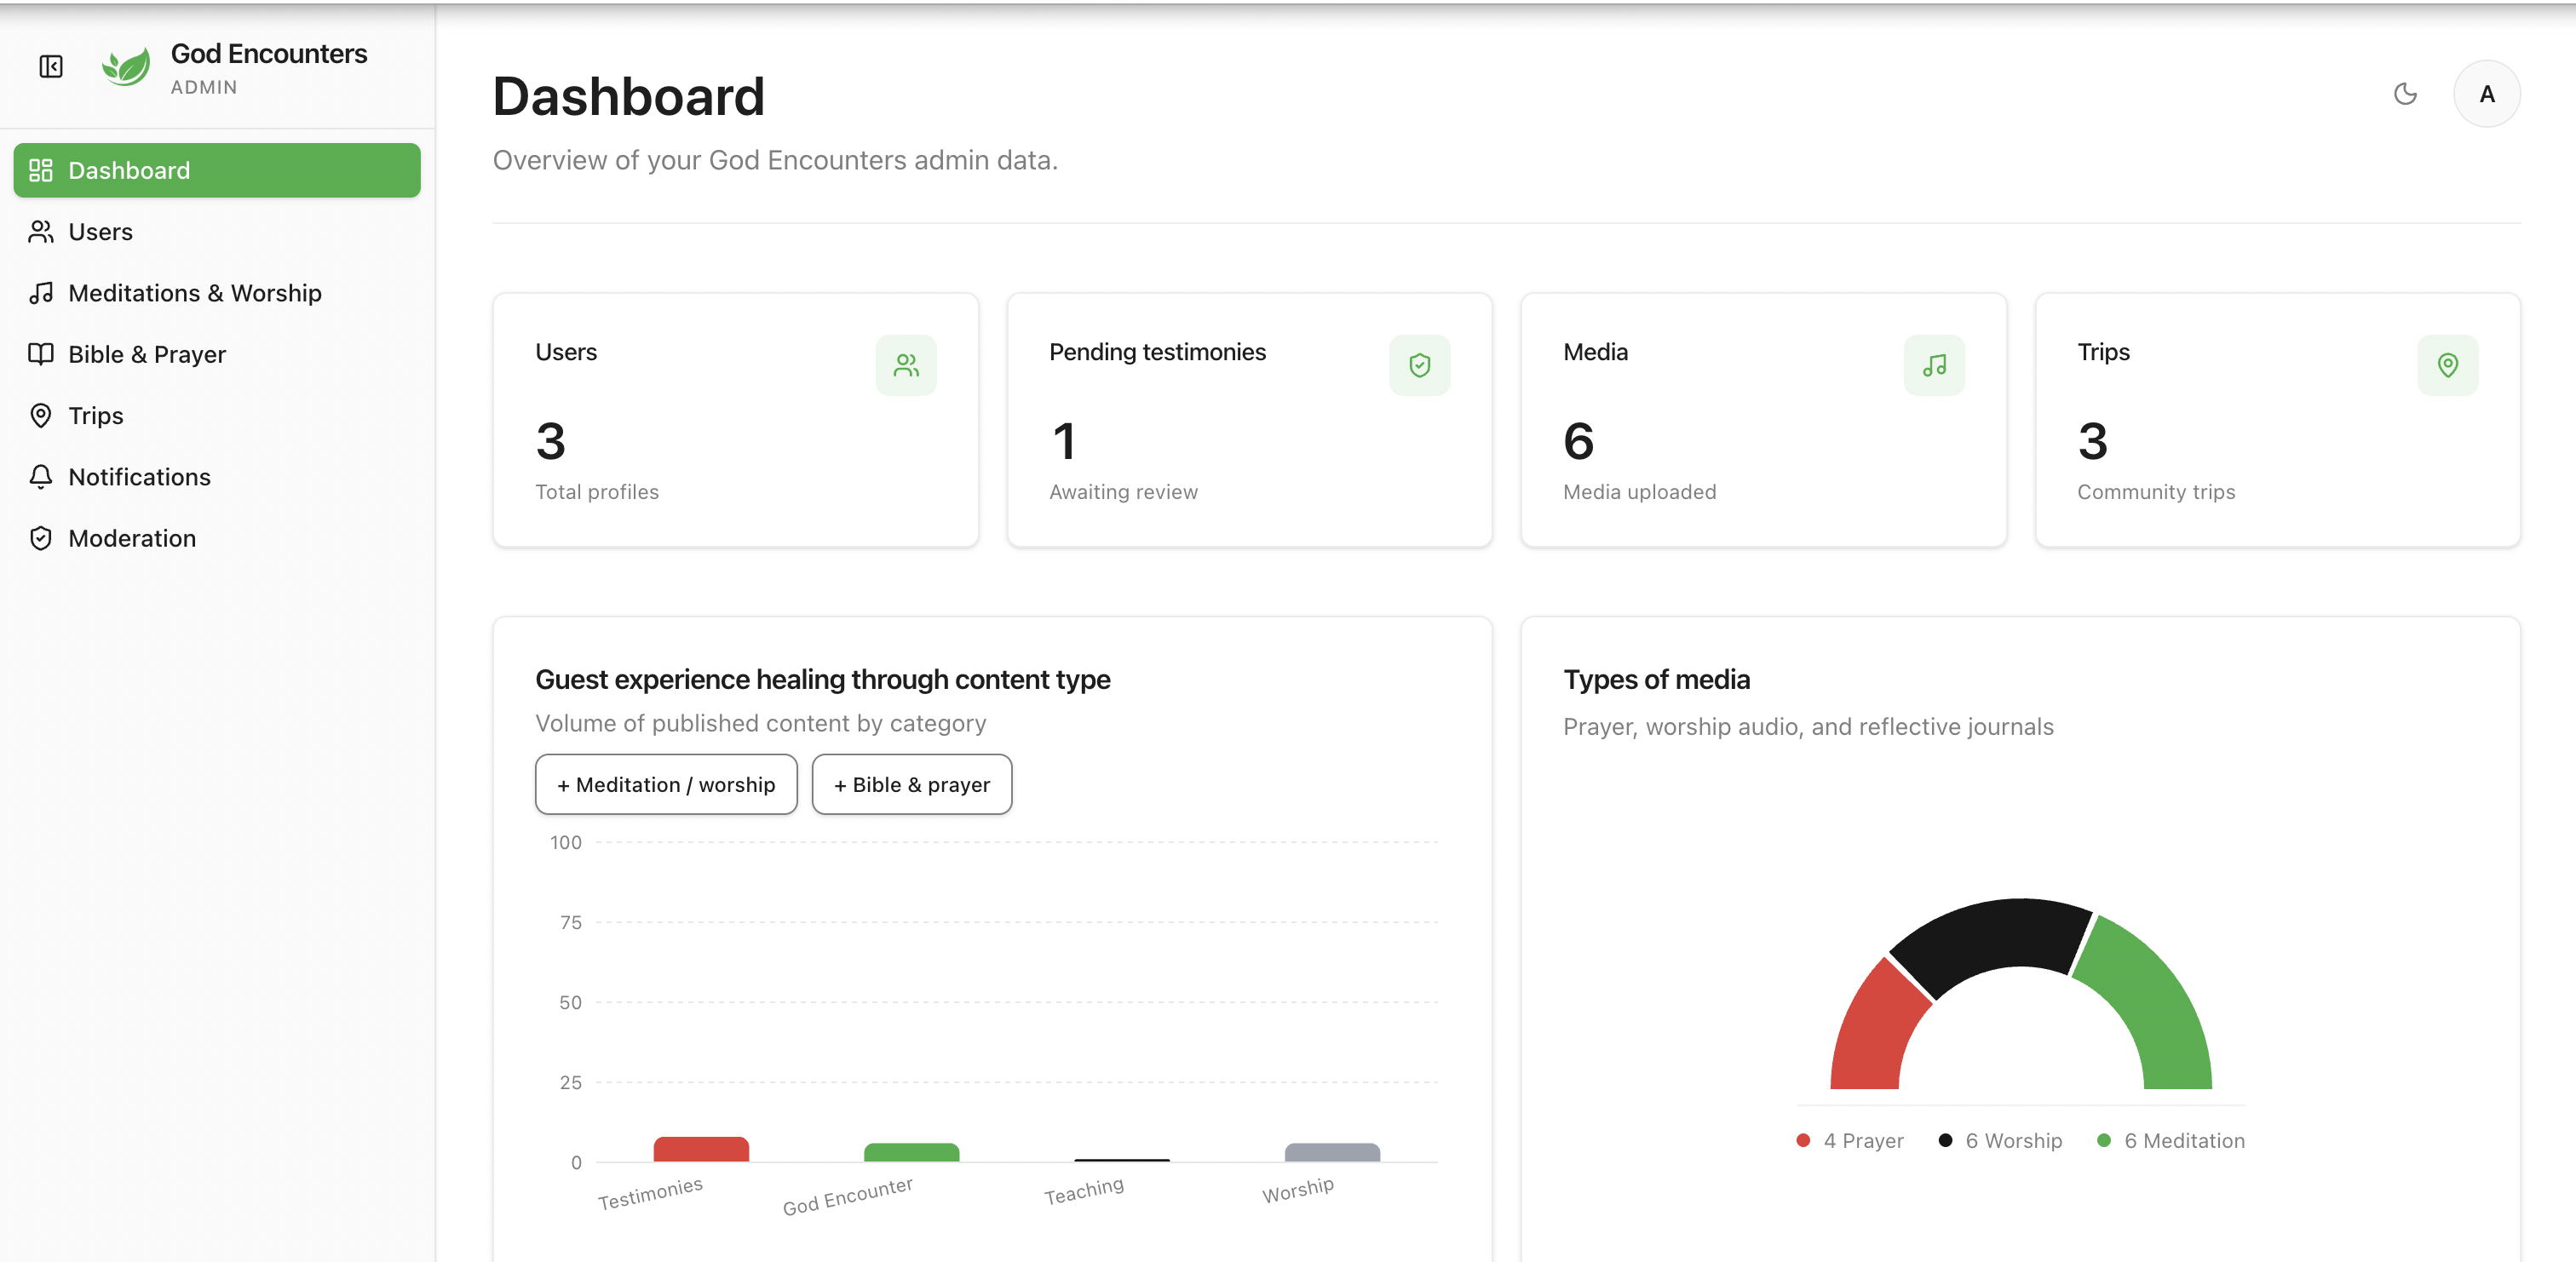Viewport: 2576px width, 1262px height.
Task: Open Notifications using the bell icon
Action: [x=41, y=477]
